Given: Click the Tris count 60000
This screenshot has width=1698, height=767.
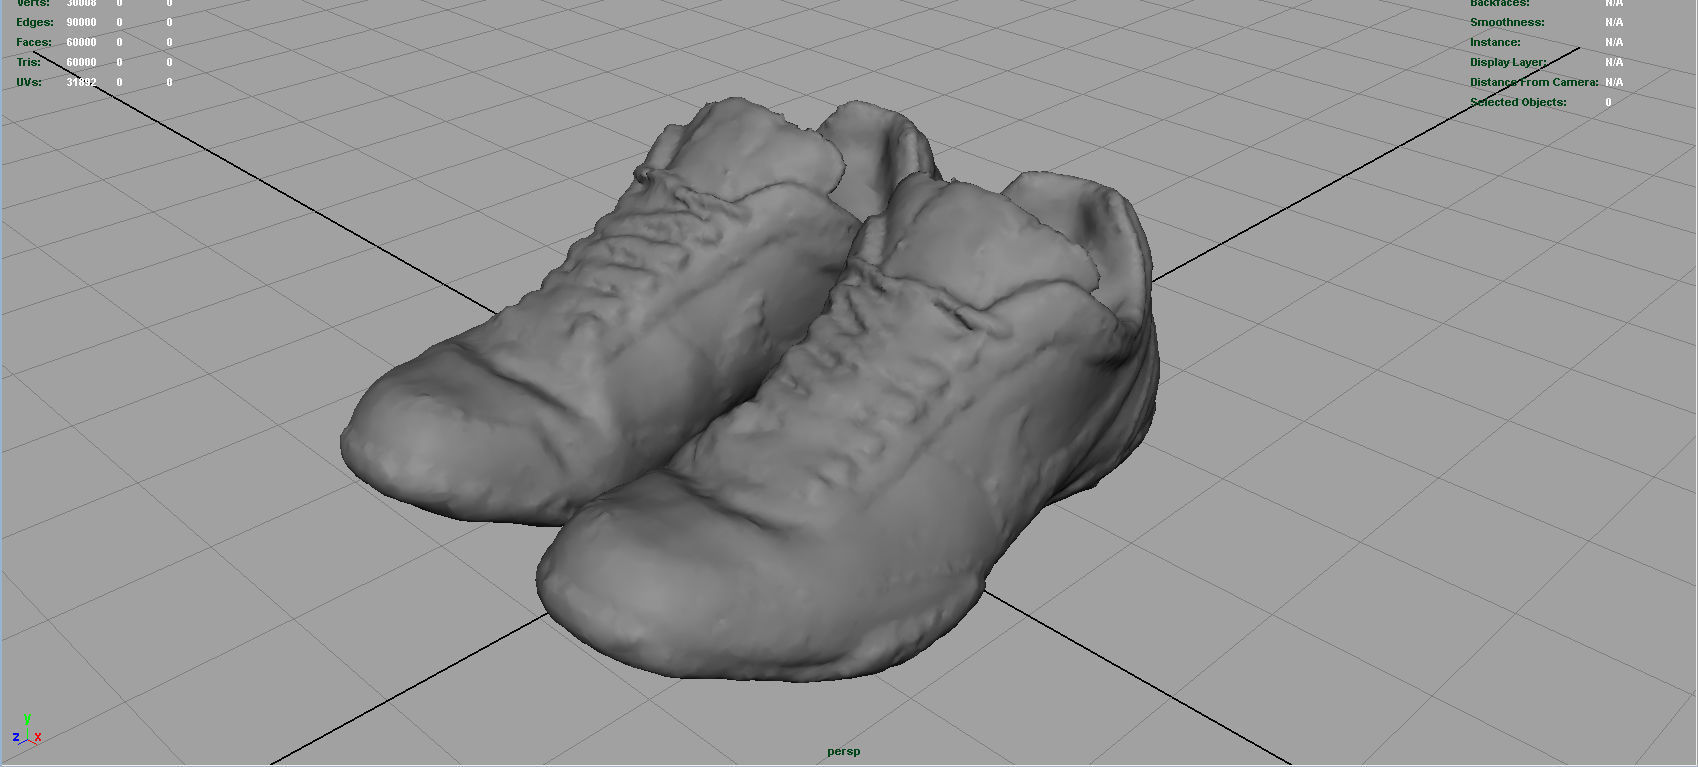Looking at the screenshot, I should (82, 62).
